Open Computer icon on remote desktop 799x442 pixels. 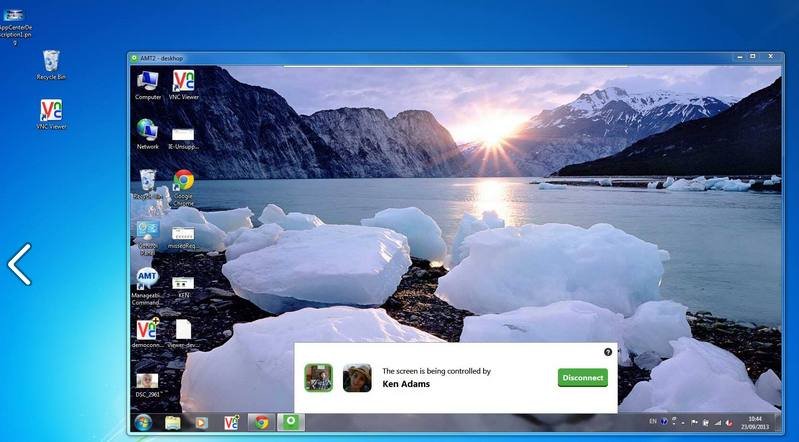tap(148, 85)
